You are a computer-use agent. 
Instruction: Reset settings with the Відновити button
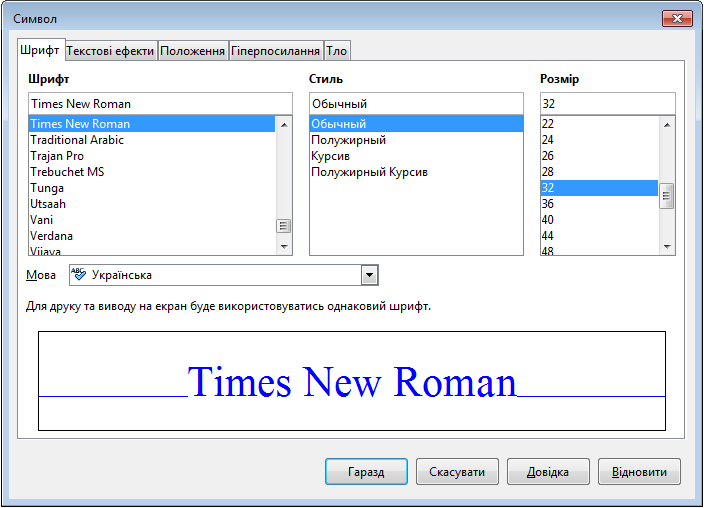tap(639, 472)
